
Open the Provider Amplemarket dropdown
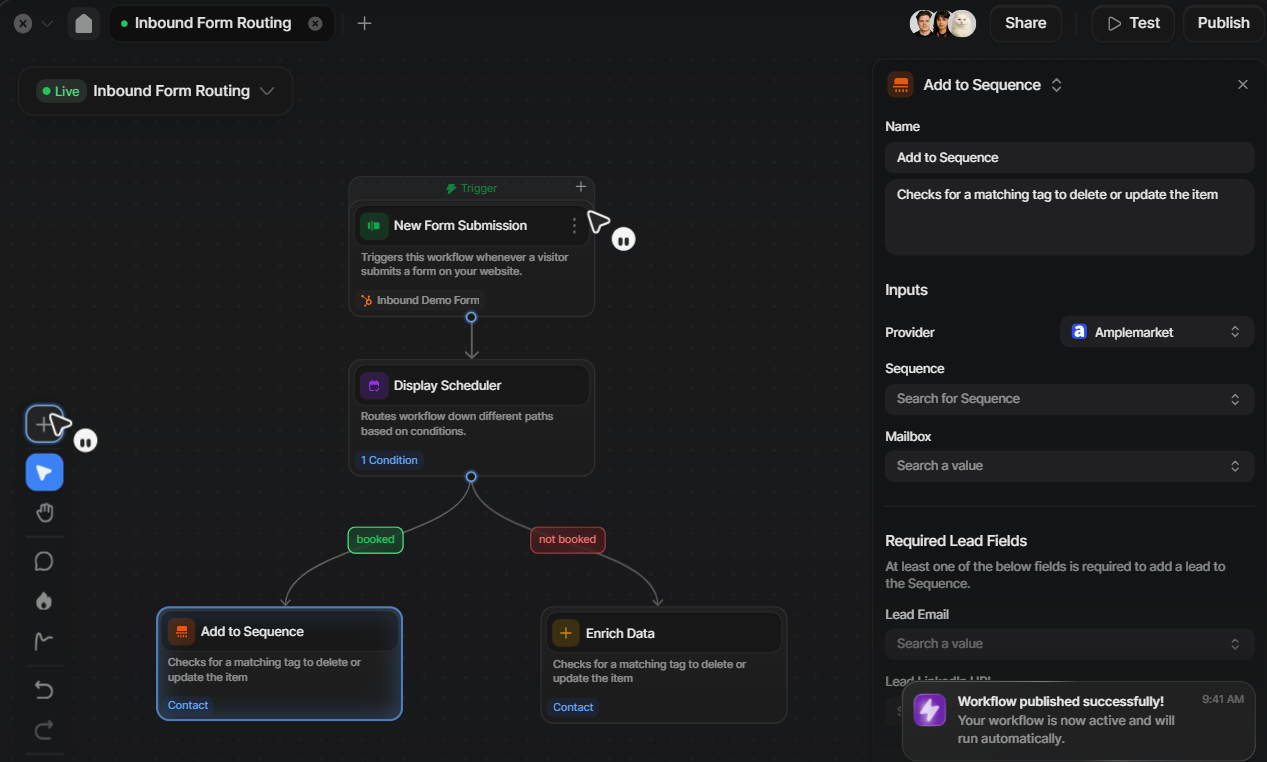click(1157, 332)
